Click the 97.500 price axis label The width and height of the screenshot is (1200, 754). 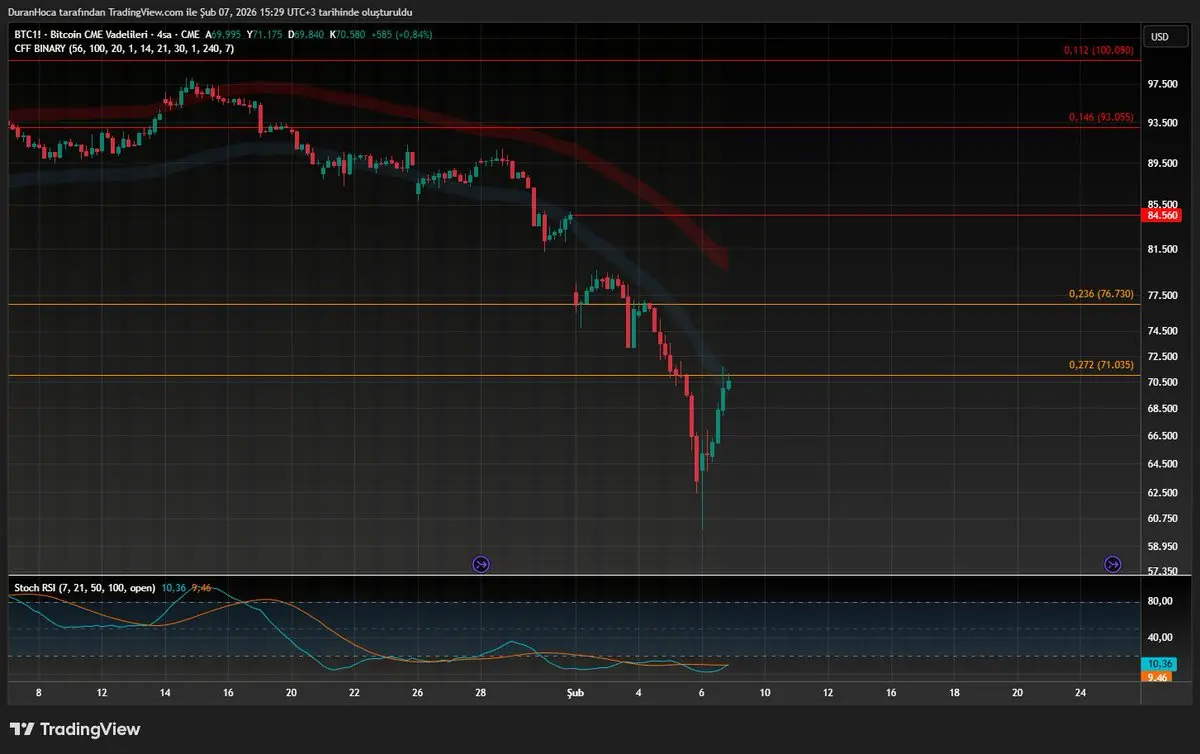[x=1162, y=84]
